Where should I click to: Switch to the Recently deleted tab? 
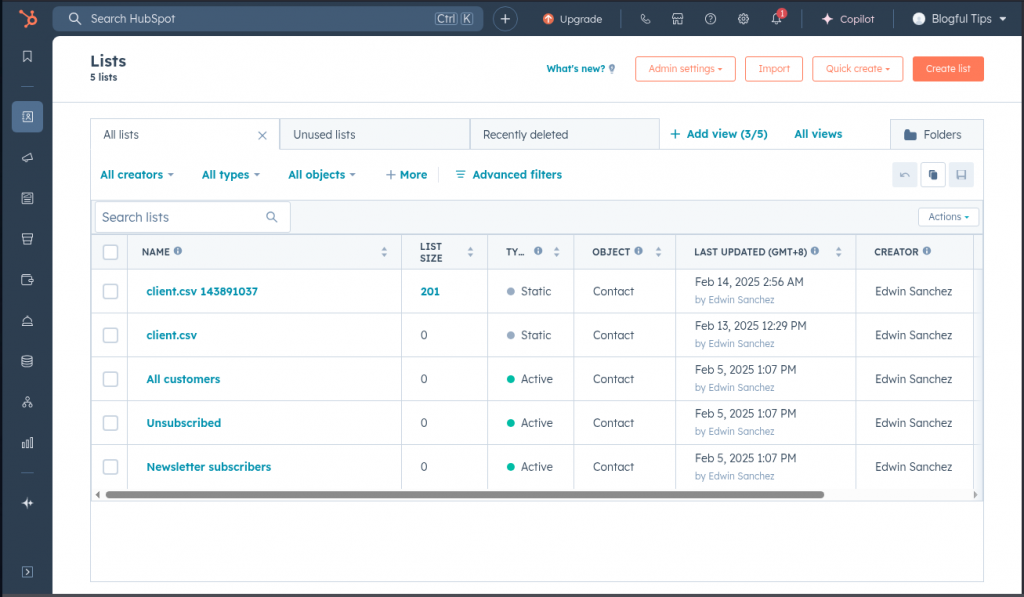coord(565,135)
